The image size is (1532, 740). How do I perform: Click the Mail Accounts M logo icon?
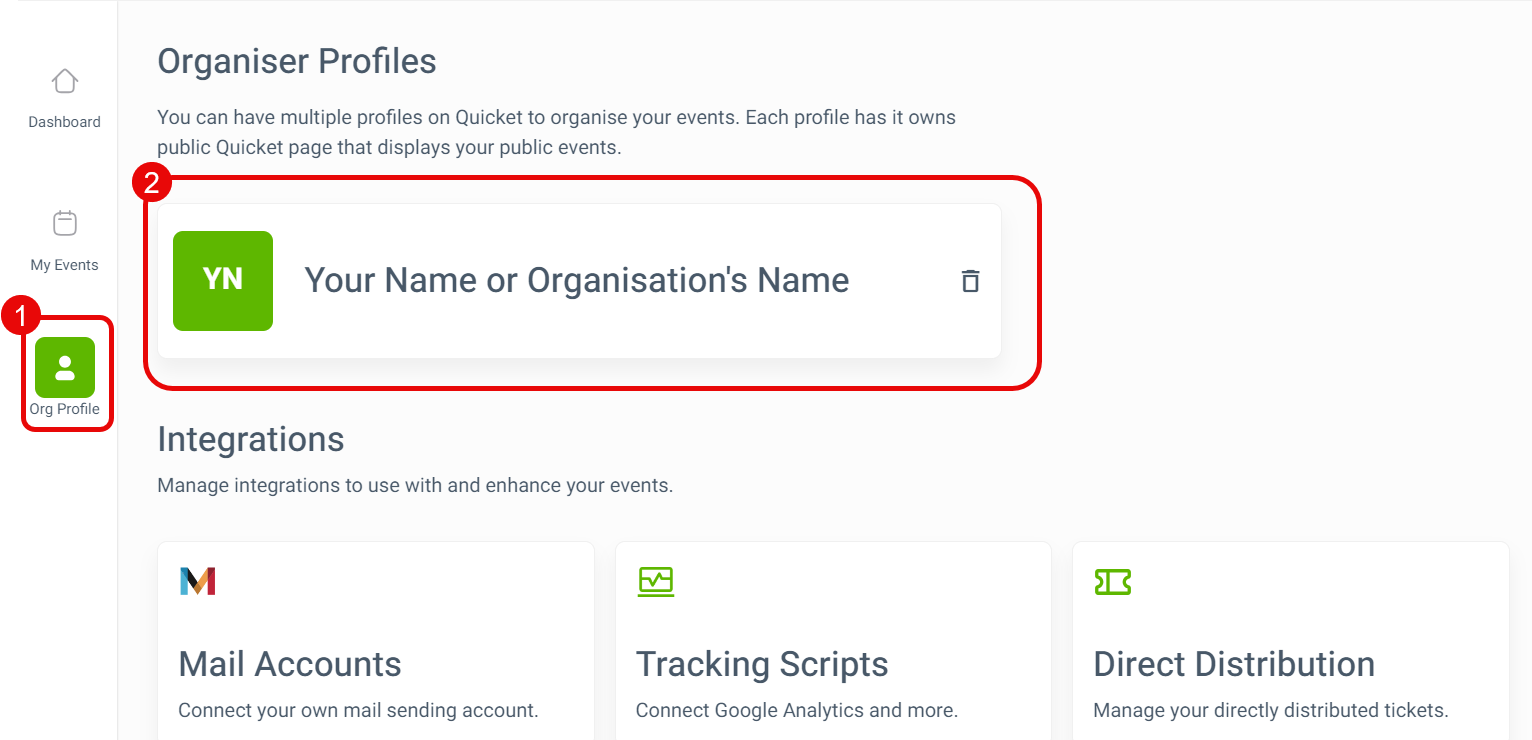click(198, 581)
